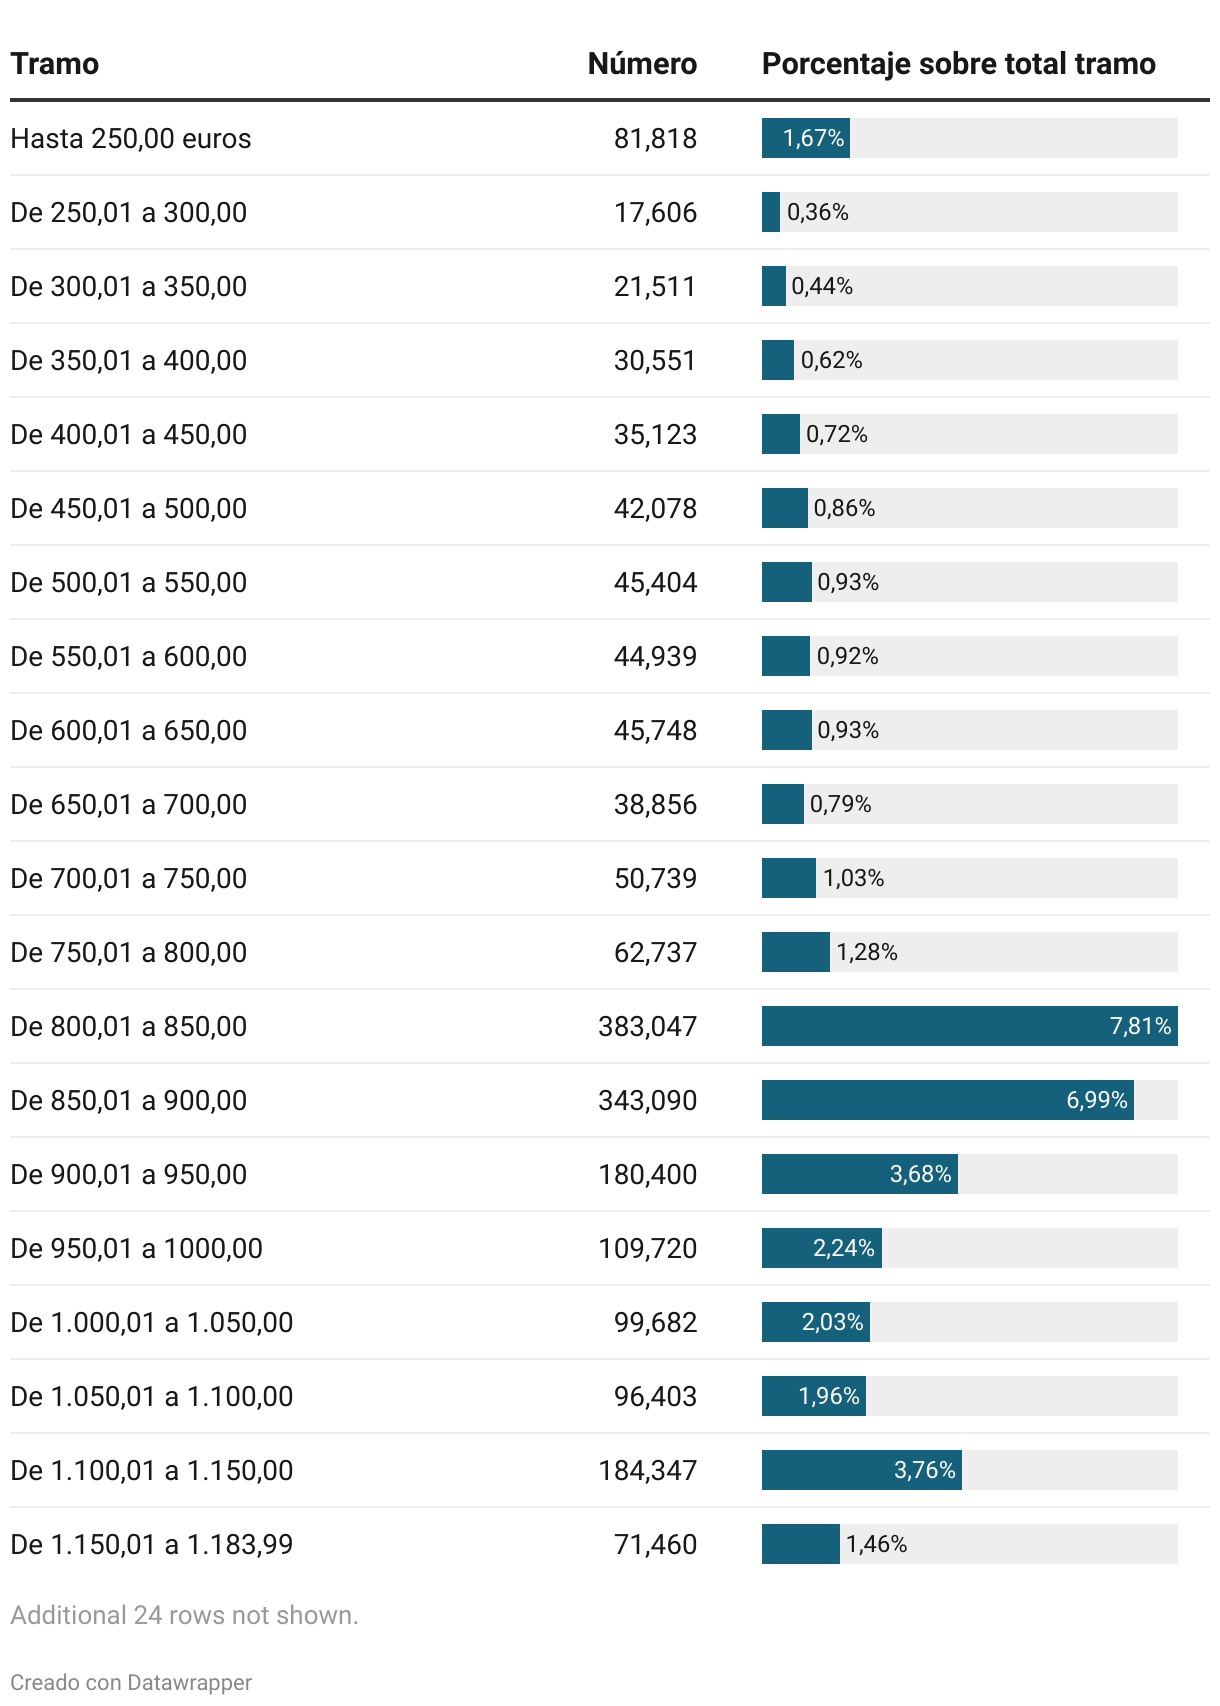Select the Hasta 250,00 euros row label
The height and width of the screenshot is (1706, 1220).
click(131, 138)
